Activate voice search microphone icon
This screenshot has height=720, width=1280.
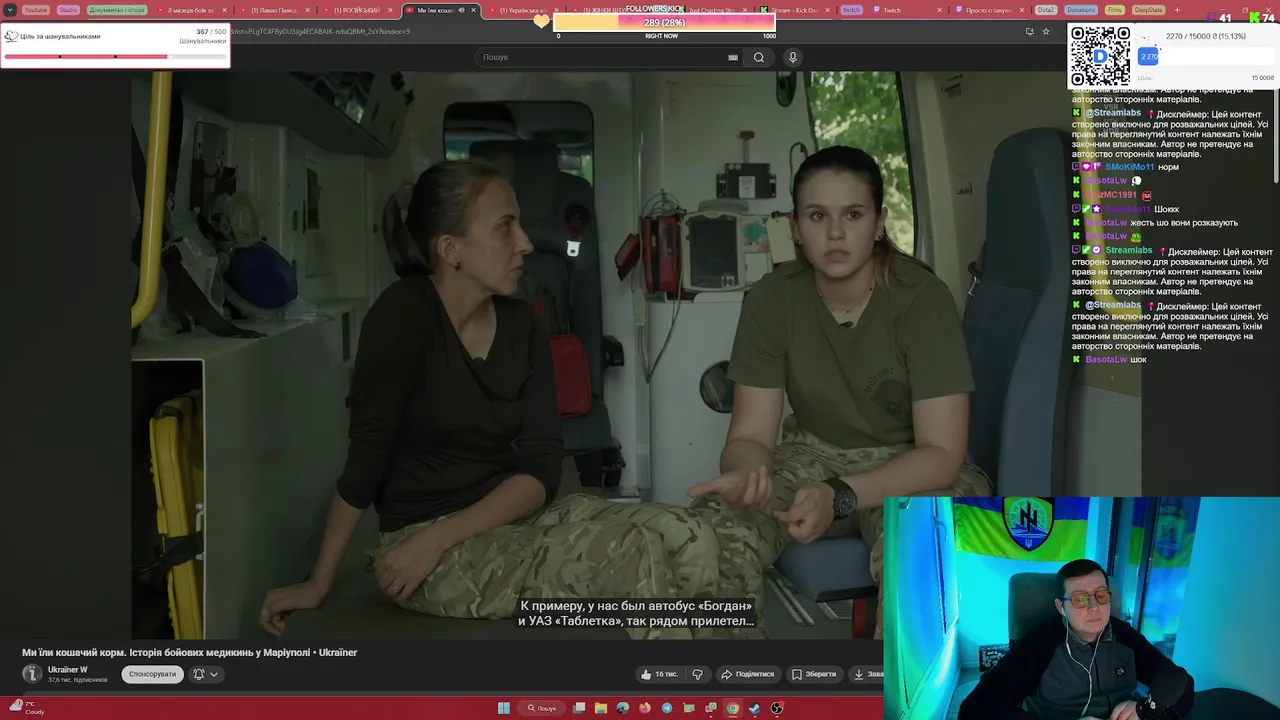(x=793, y=57)
